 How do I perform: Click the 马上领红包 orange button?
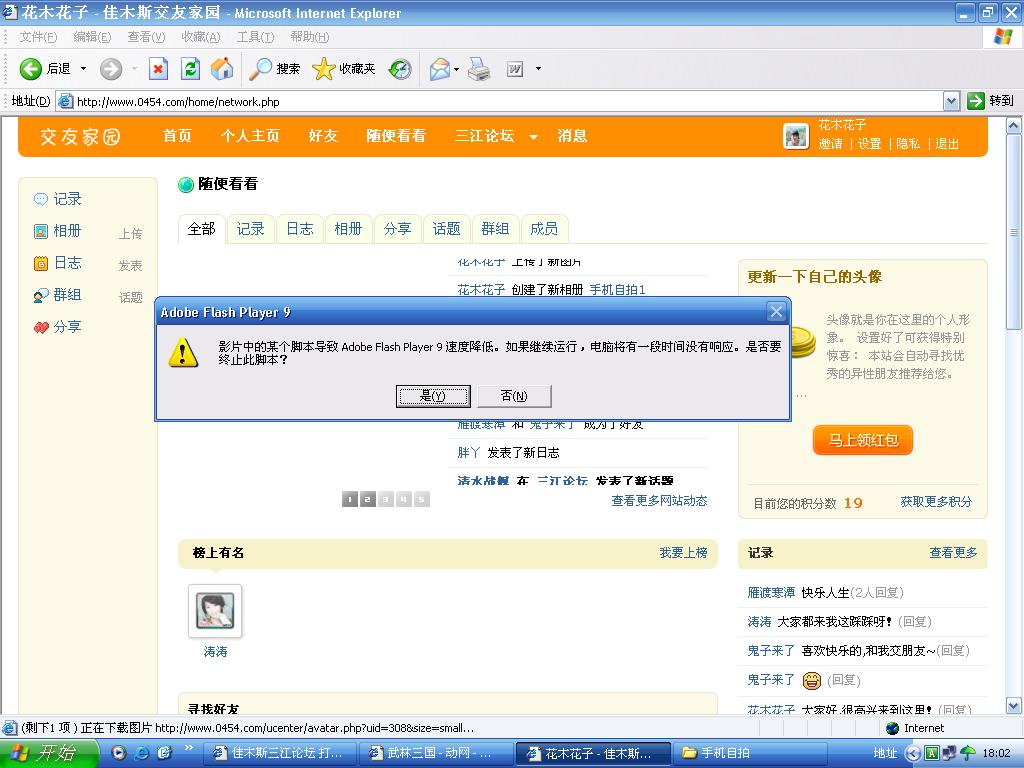click(x=863, y=440)
